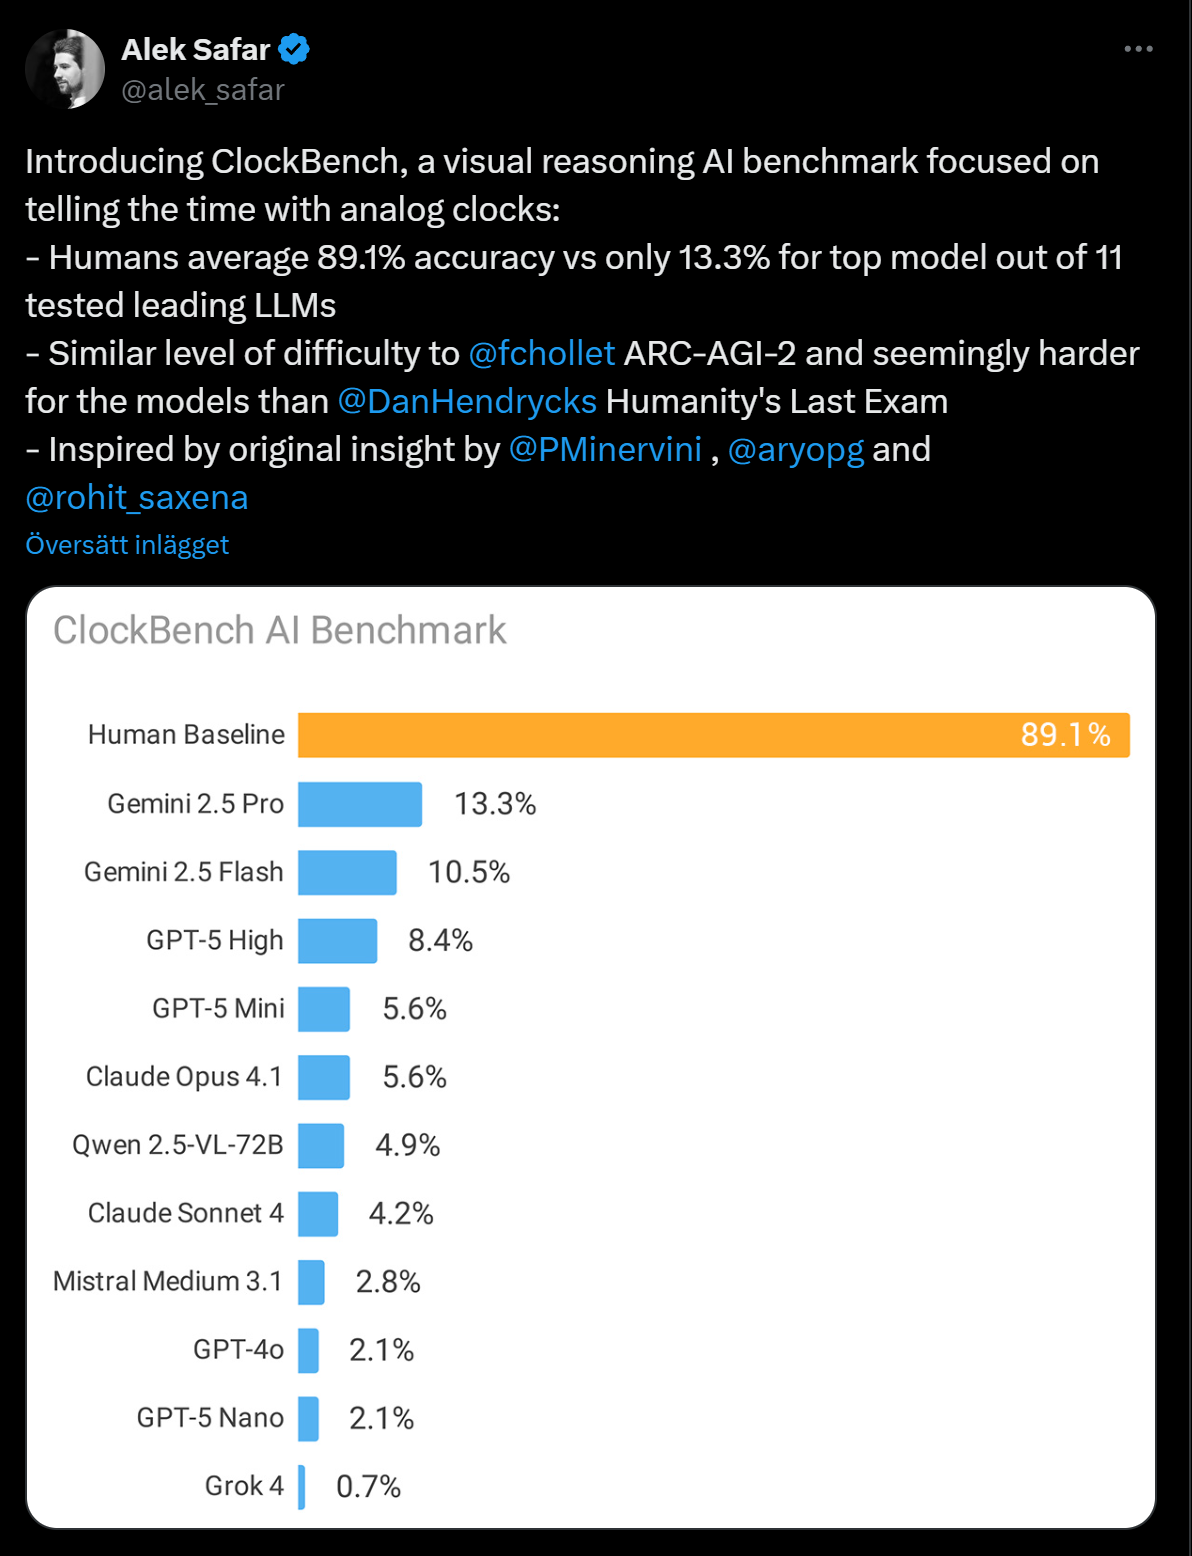Viewport: 1192px width, 1556px height.
Task: Open the @fchollet mention
Action: pos(541,353)
